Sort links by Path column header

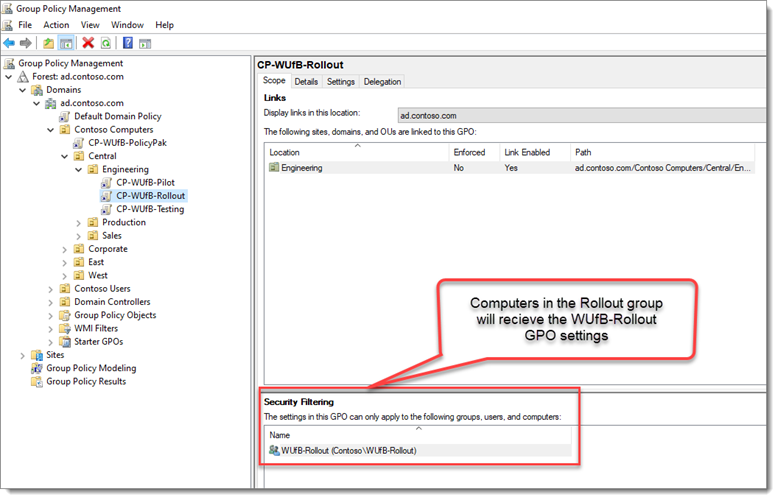point(662,152)
